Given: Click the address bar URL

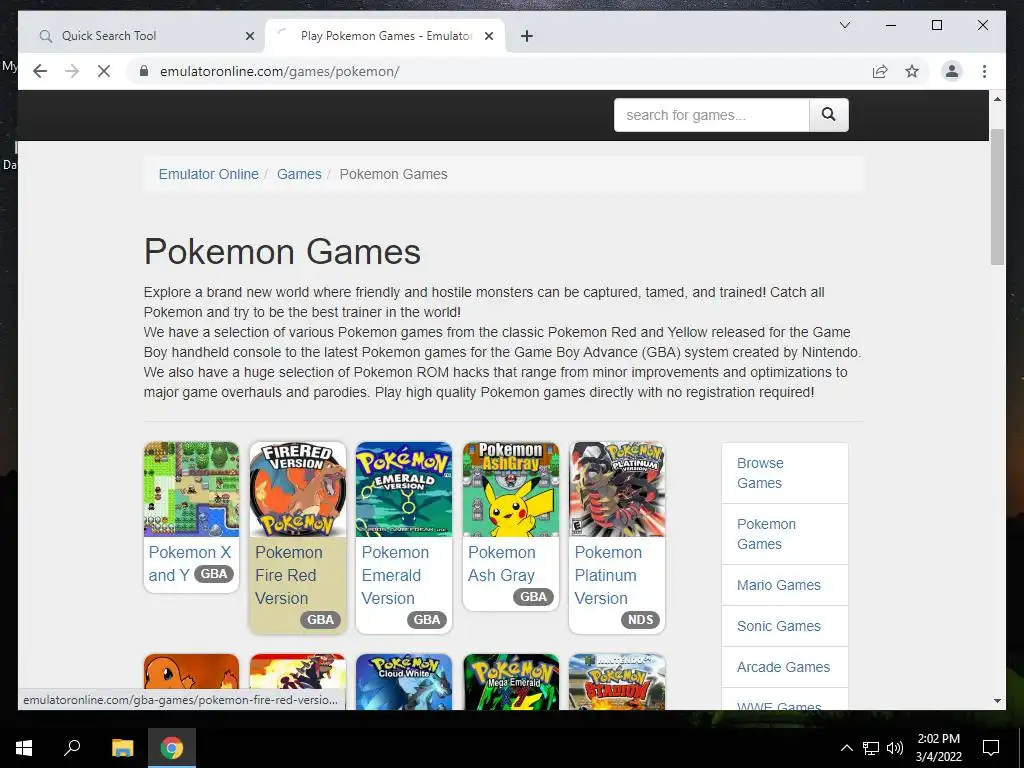Looking at the screenshot, I should pyautogui.click(x=280, y=71).
